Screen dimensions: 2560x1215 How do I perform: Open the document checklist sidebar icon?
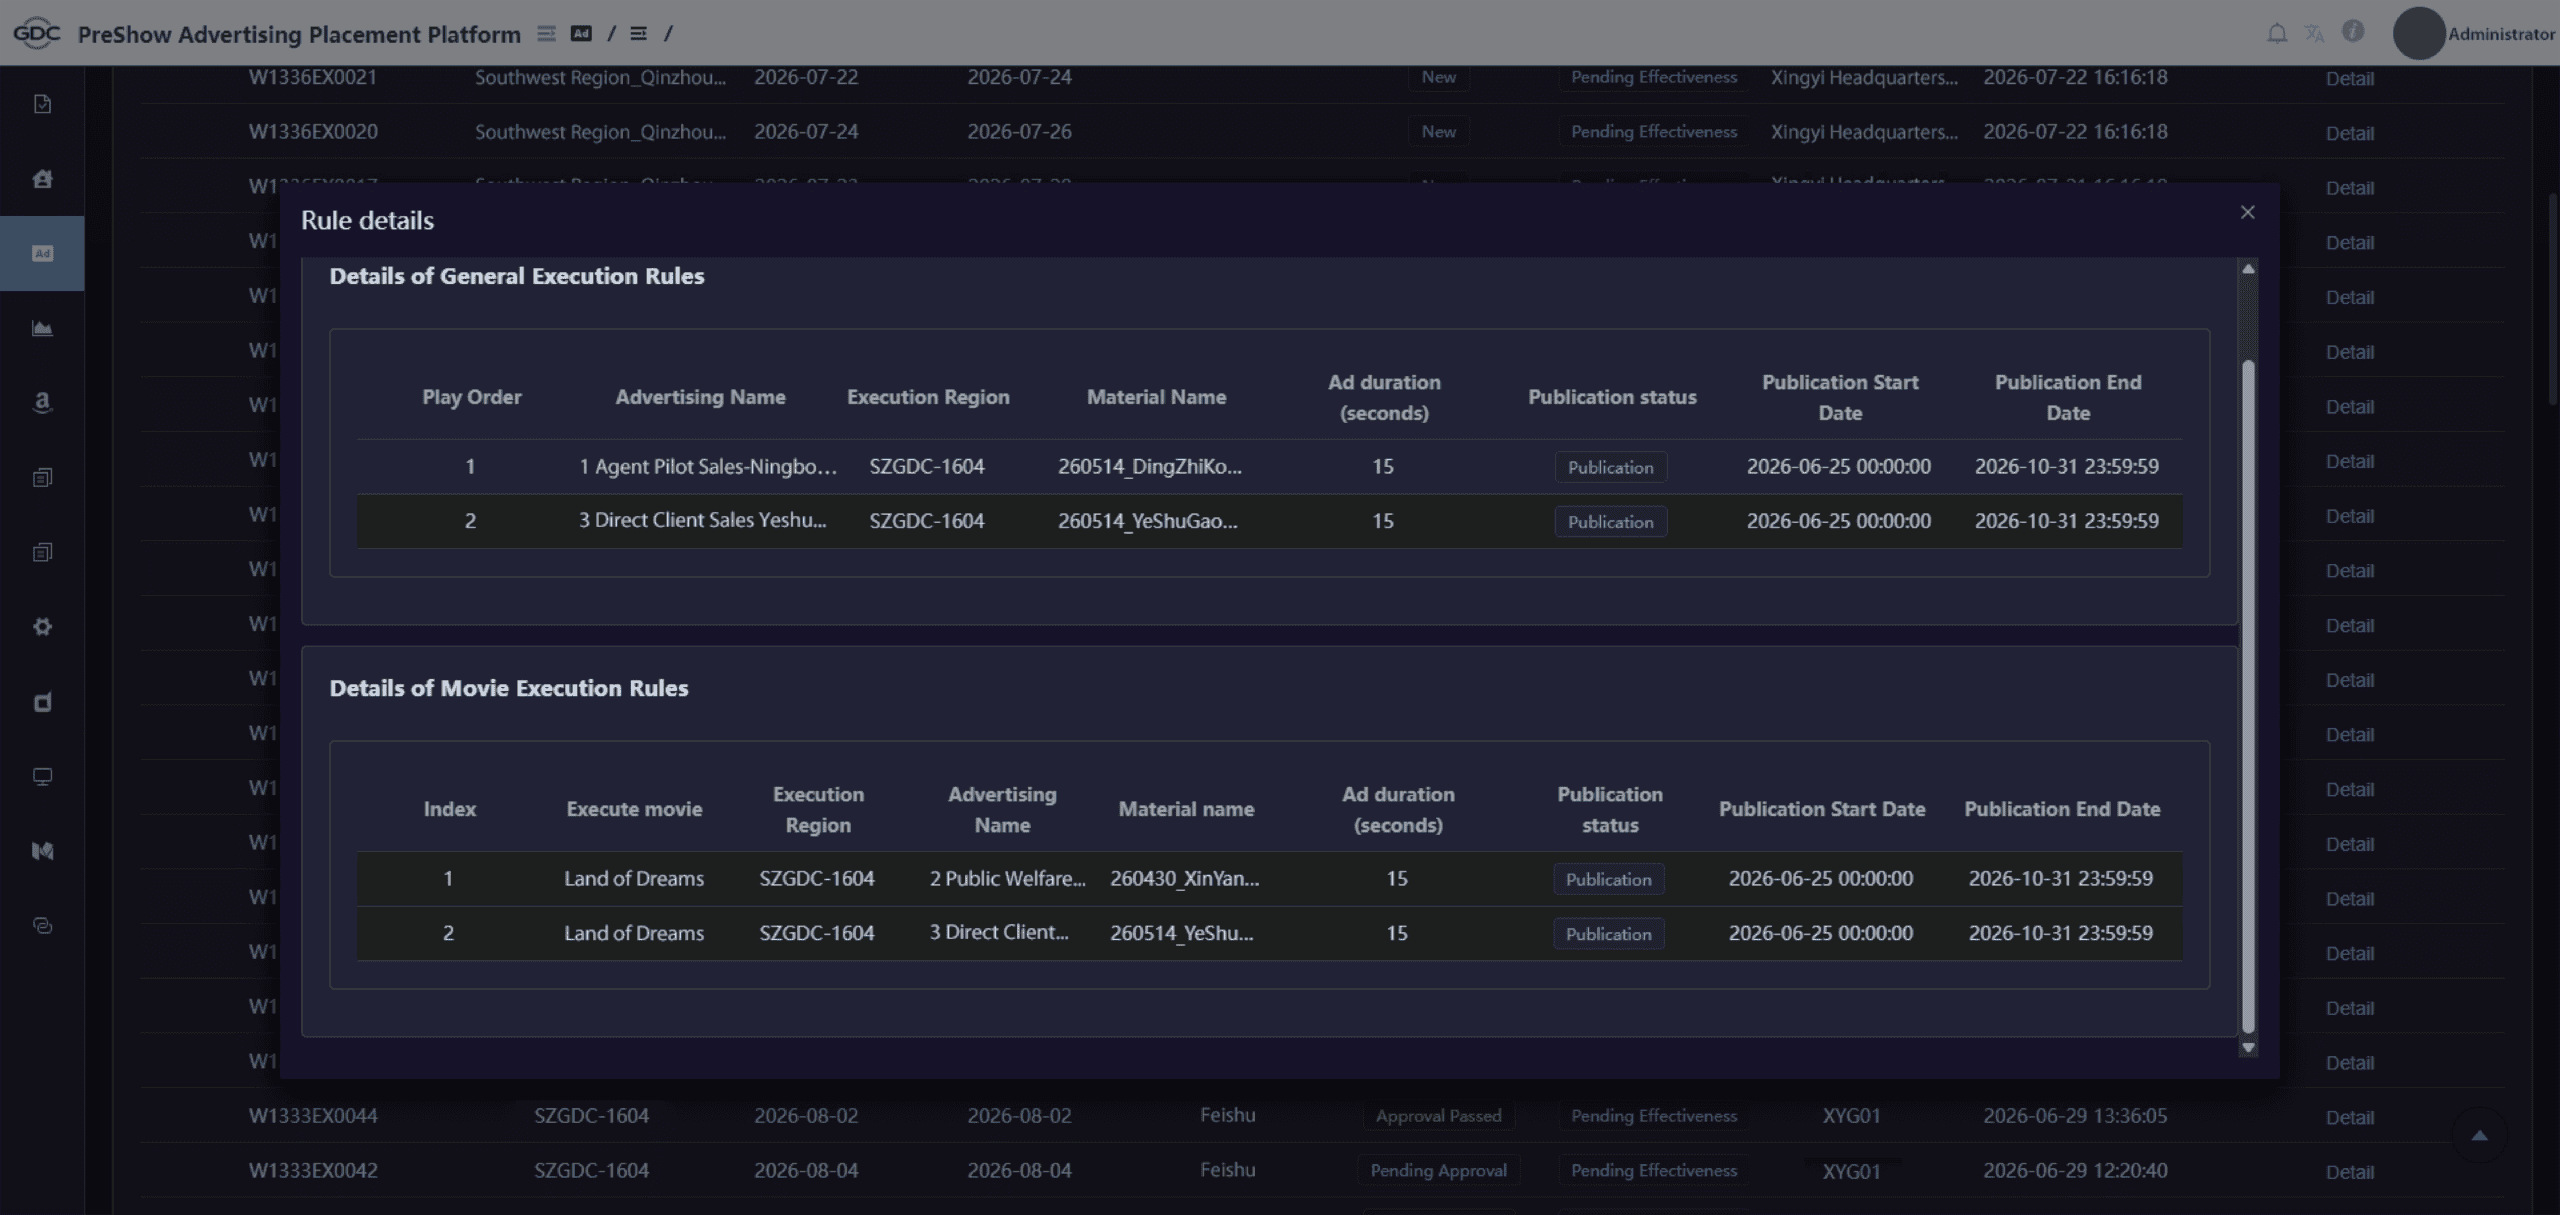coord(42,104)
